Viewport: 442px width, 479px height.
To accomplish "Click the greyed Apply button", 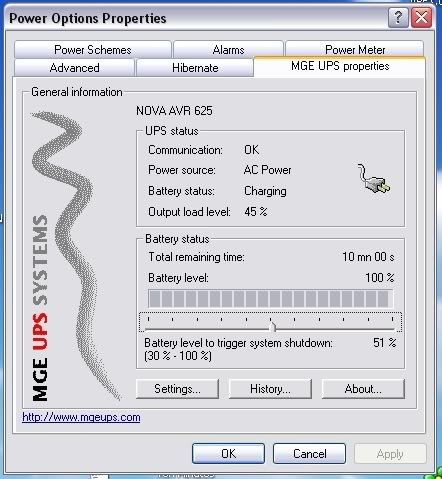I will click(x=390, y=454).
